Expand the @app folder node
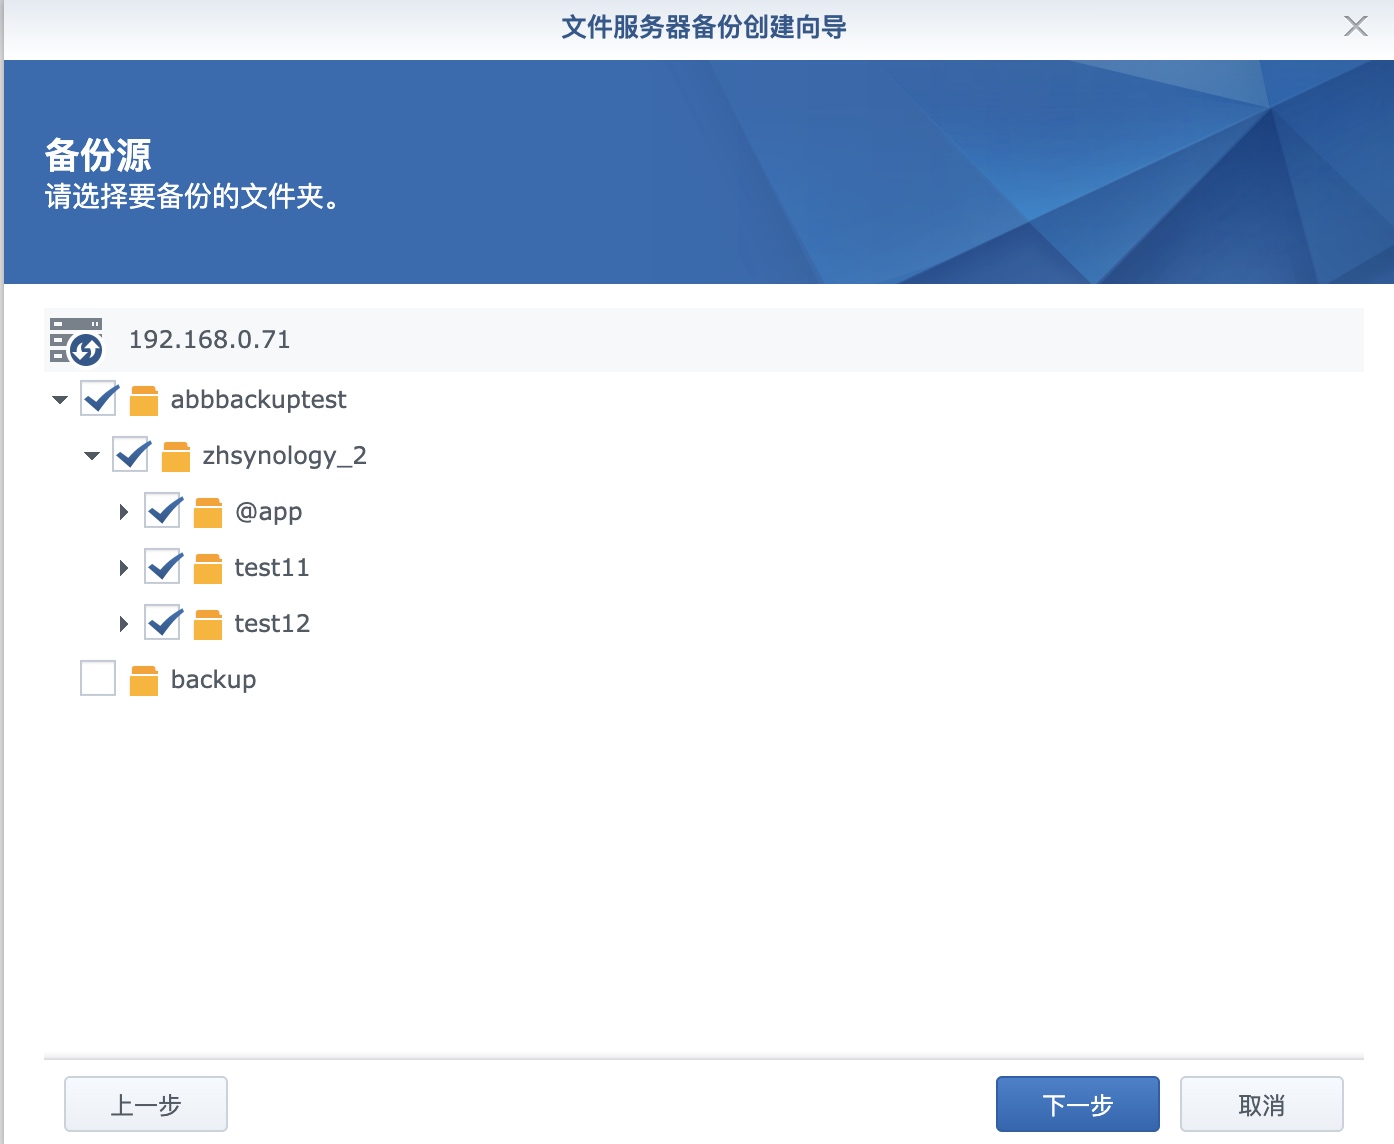Image resolution: width=1394 pixels, height=1144 pixels. click(x=124, y=512)
